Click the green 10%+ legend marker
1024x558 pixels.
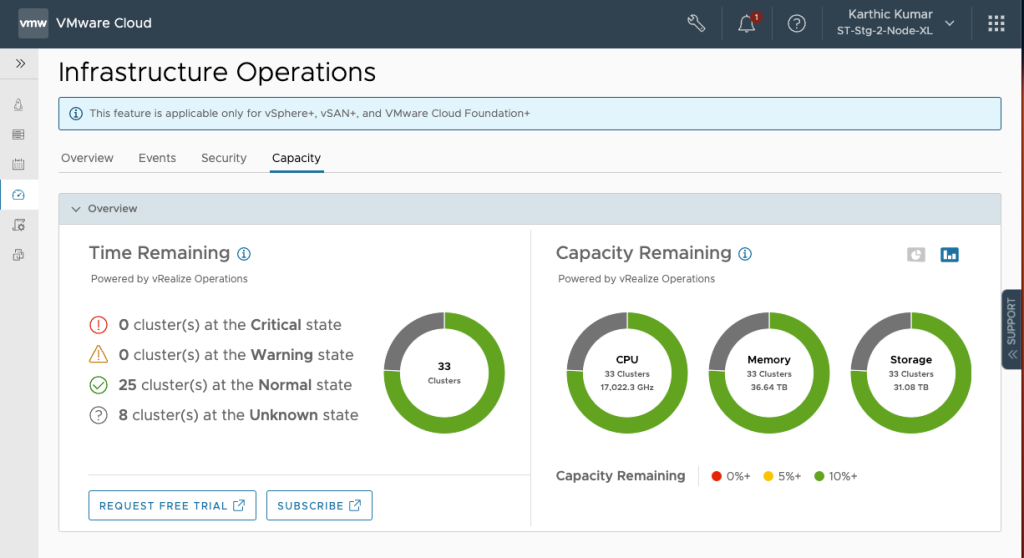820,476
